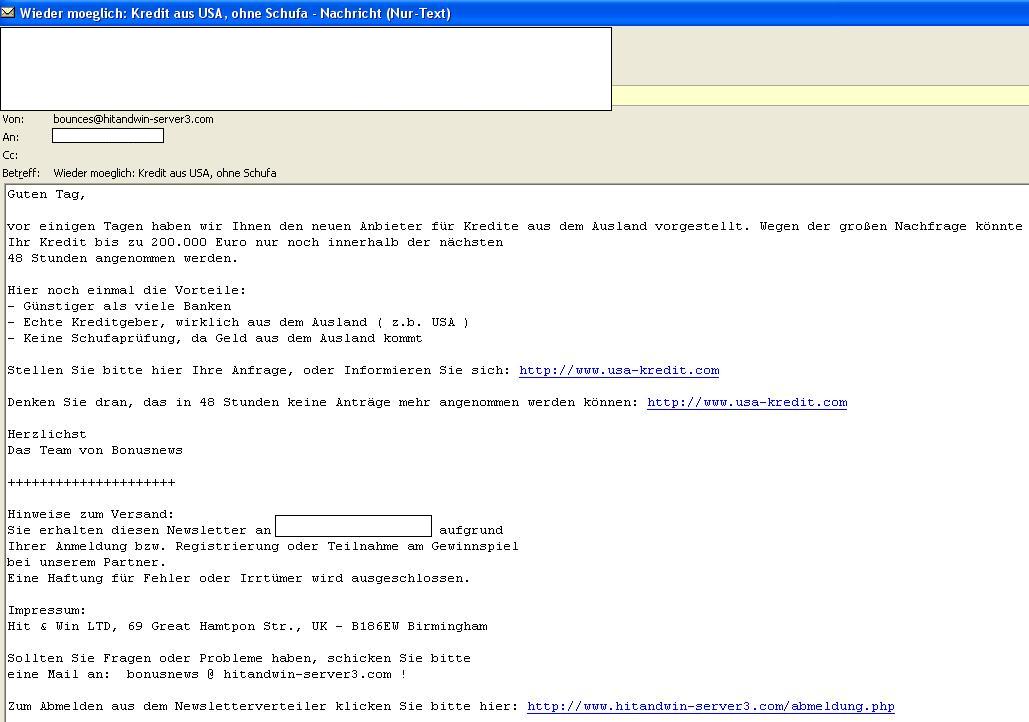This screenshot has height=722, width=1029.
Task: Click the envelope icon in the title bar
Action: click(x=9, y=13)
